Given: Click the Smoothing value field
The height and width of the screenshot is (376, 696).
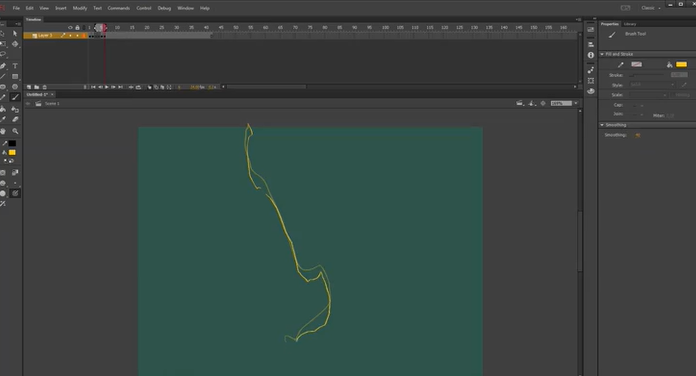Looking at the screenshot, I should [x=638, y=135].
